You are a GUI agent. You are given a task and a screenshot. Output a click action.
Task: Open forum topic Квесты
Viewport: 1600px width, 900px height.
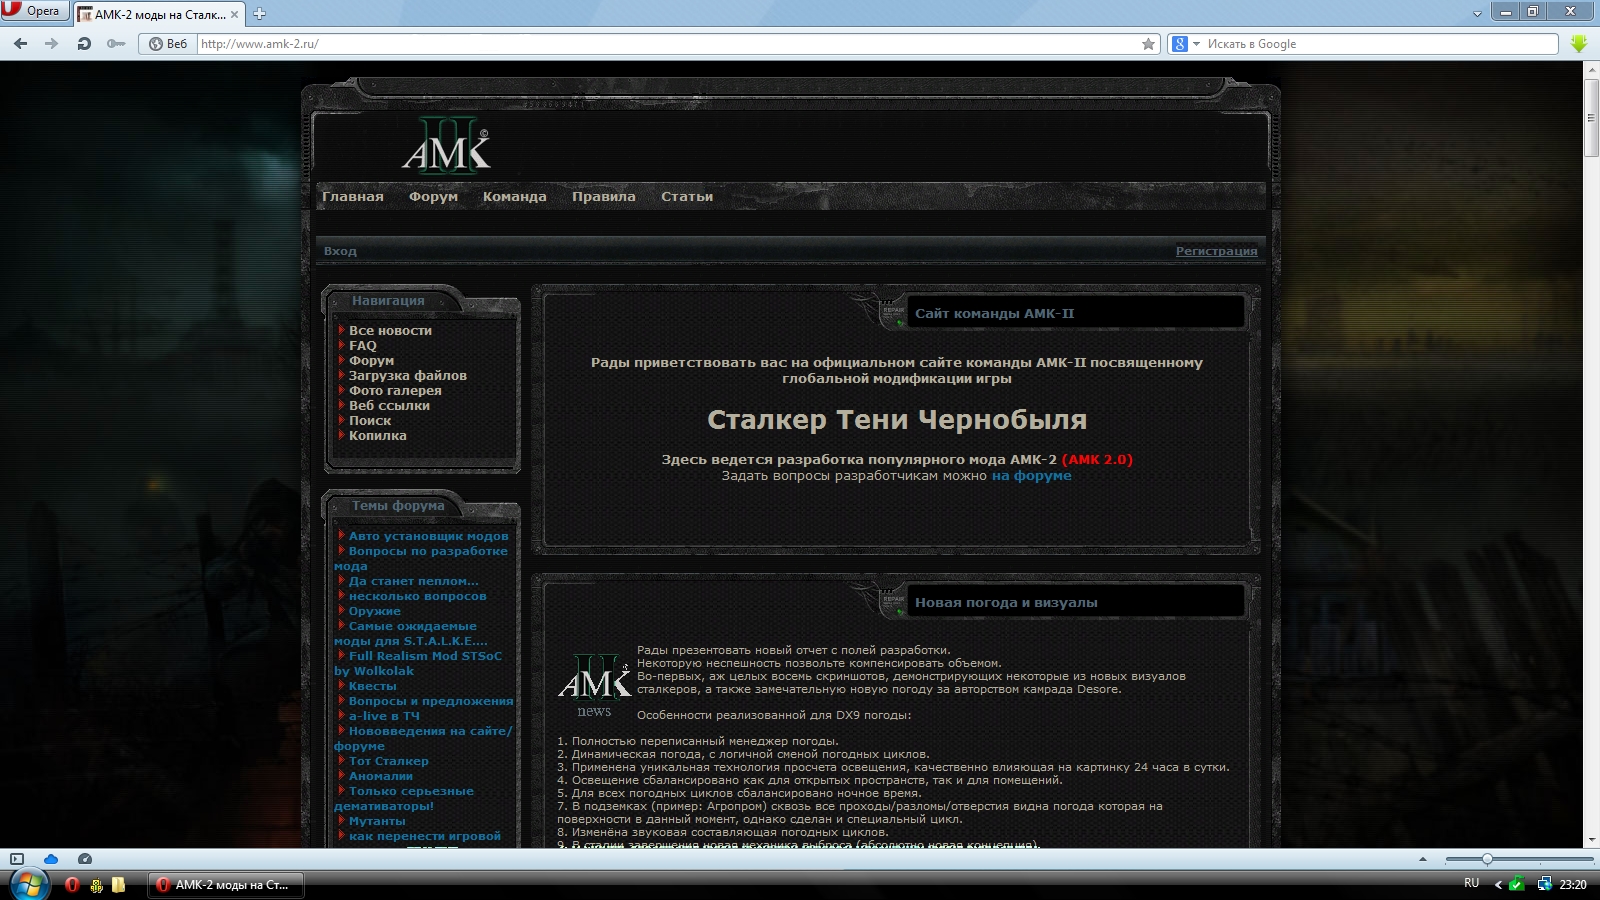(x=372, y=686)
